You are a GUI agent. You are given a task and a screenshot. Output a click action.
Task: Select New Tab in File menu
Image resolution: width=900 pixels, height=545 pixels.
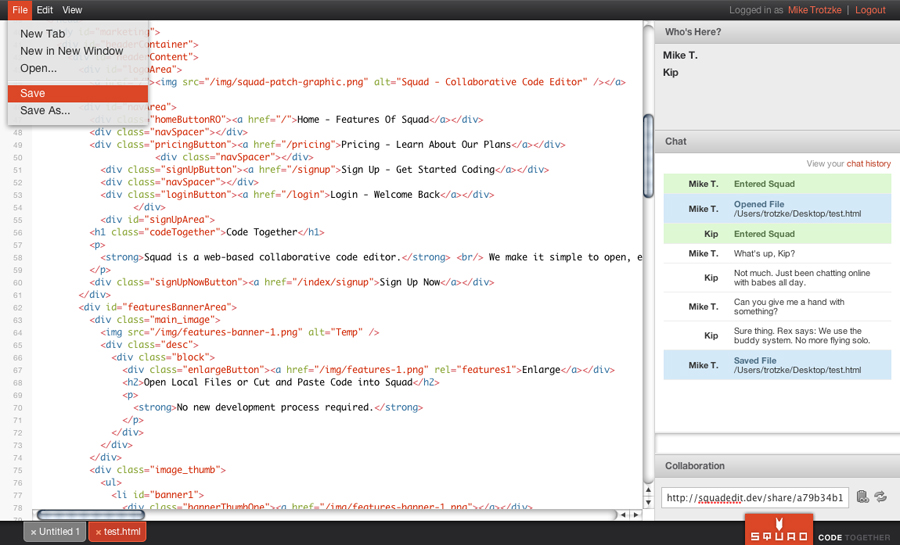[42, 34]
